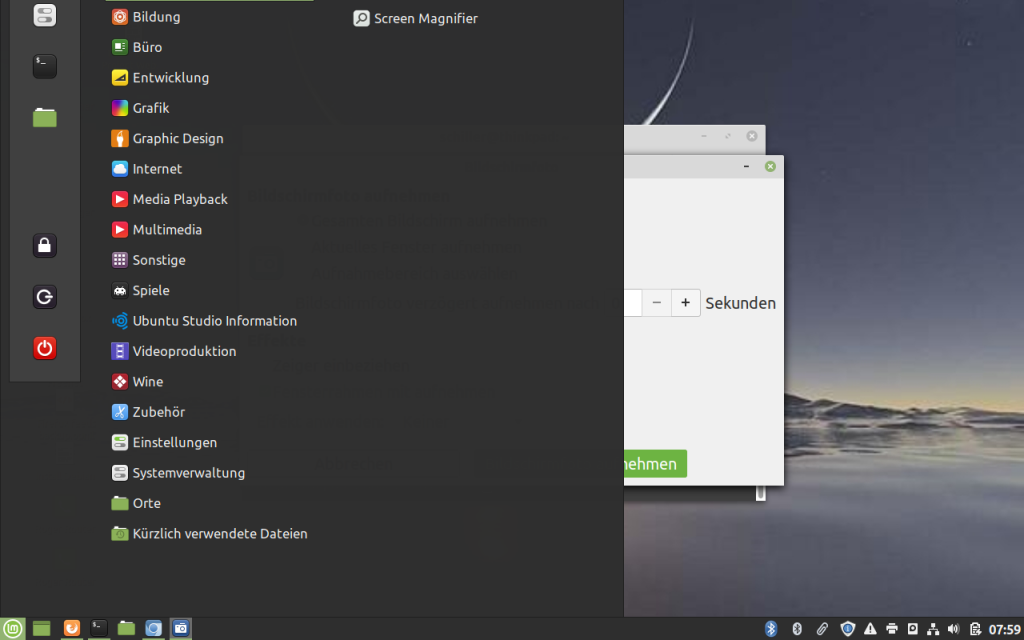Click the log out icon
This screenshot has width=1024, height=640.
click(44, 297)
